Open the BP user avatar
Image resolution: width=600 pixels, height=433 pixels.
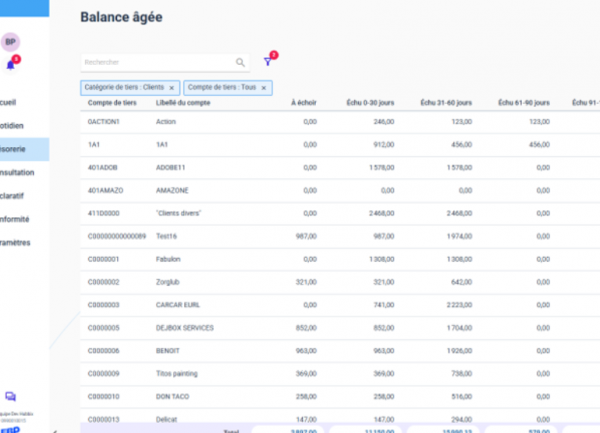coord(10,42)
